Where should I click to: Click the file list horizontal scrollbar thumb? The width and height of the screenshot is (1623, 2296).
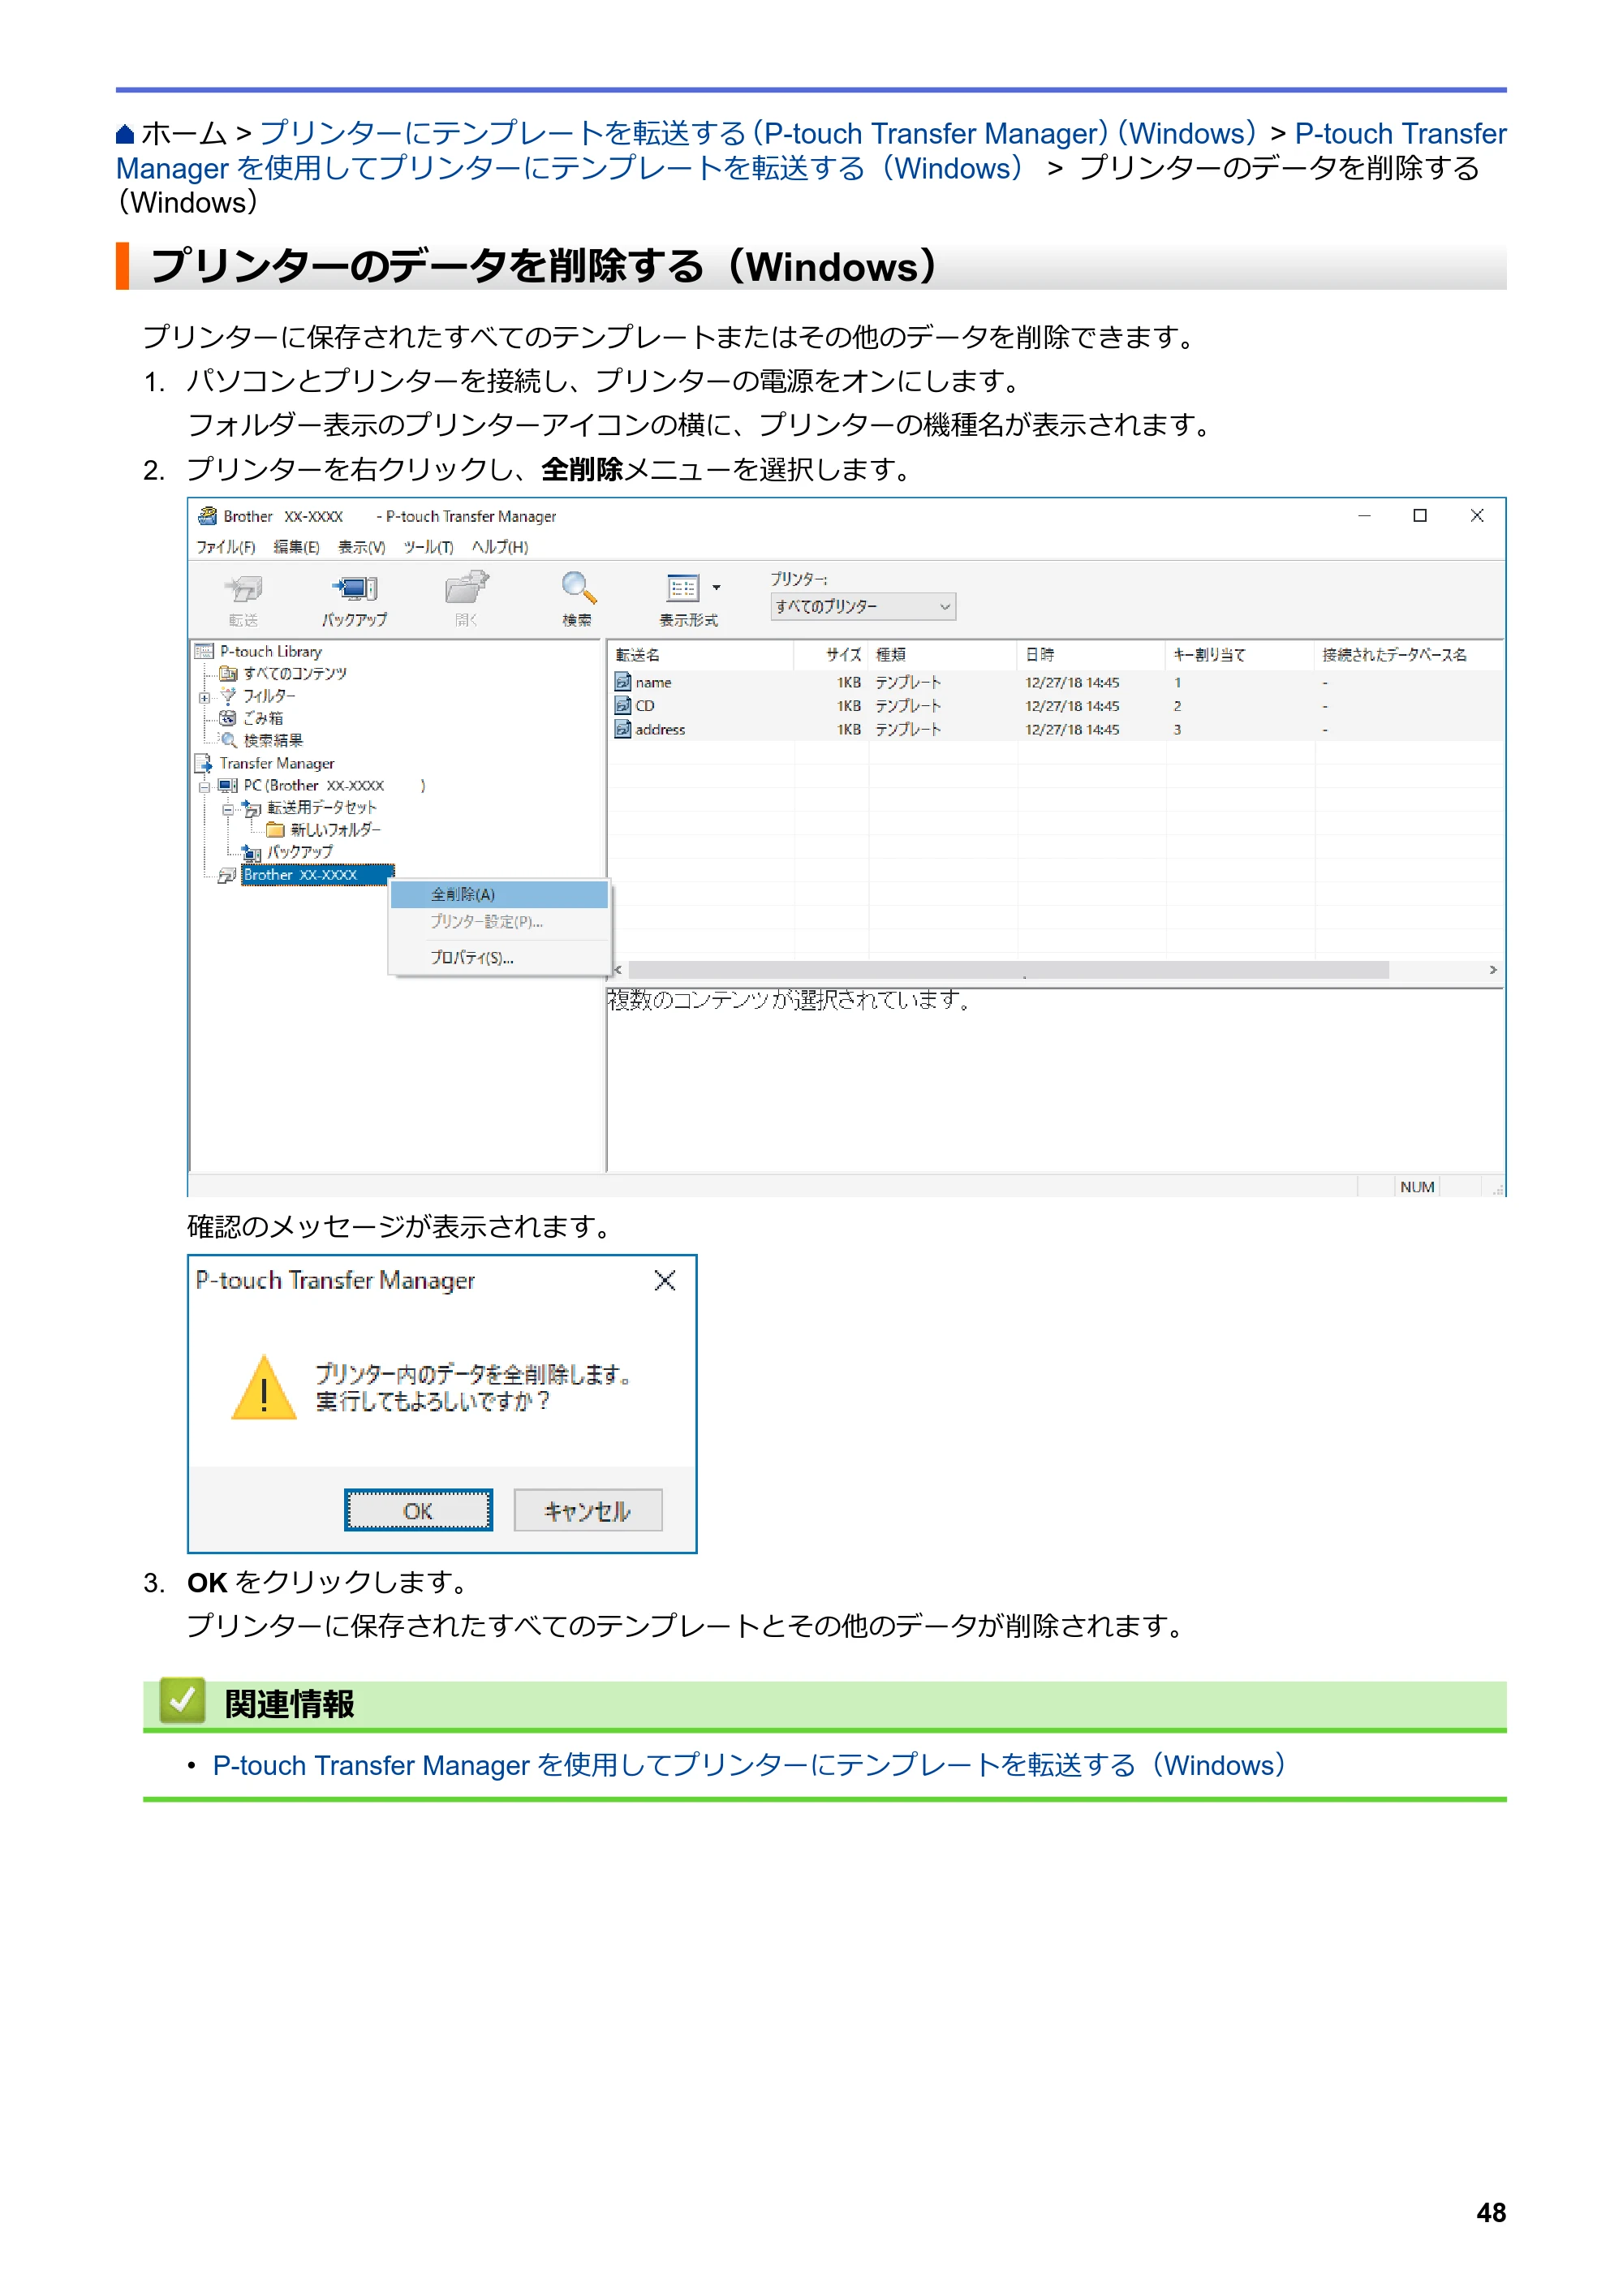(x=1008, y=970)
